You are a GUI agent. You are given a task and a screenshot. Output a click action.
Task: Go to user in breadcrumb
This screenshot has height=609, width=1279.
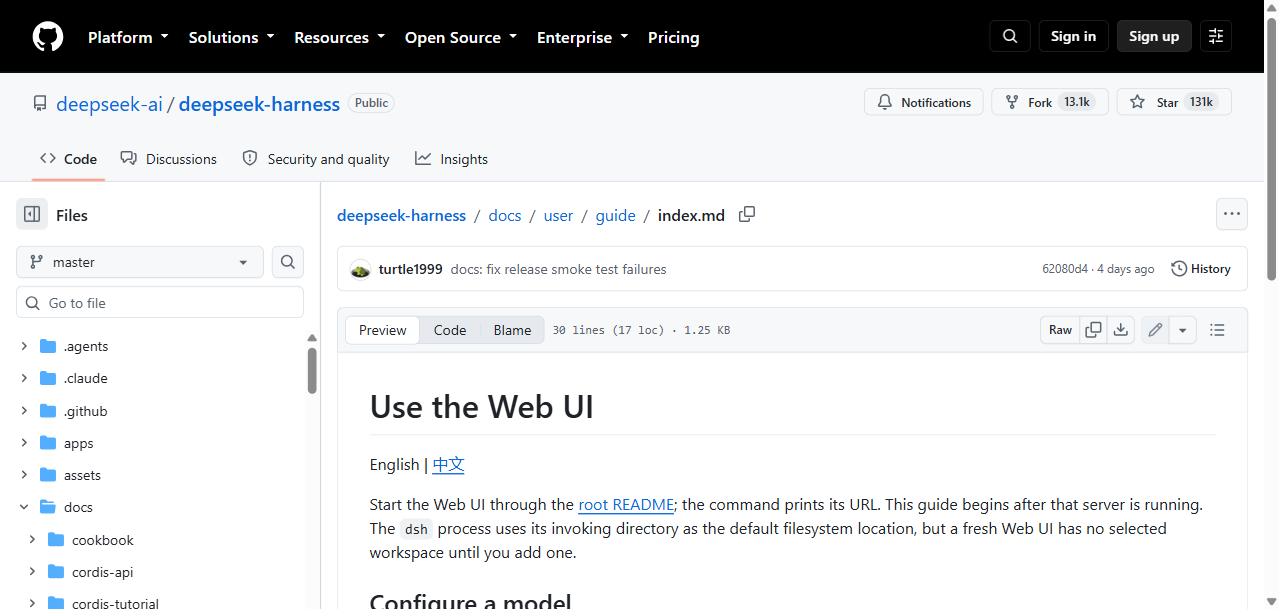[558, 215]
